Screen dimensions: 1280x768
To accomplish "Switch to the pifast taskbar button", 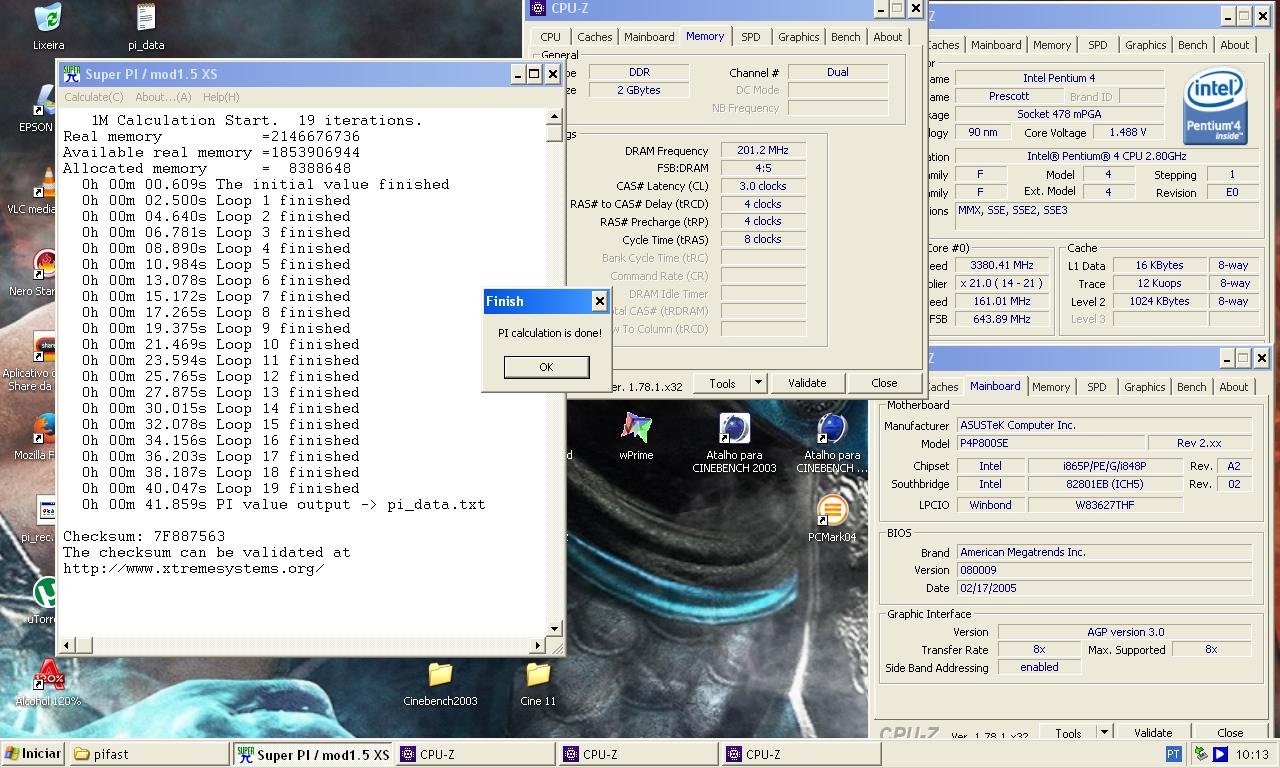I will 150,754.
